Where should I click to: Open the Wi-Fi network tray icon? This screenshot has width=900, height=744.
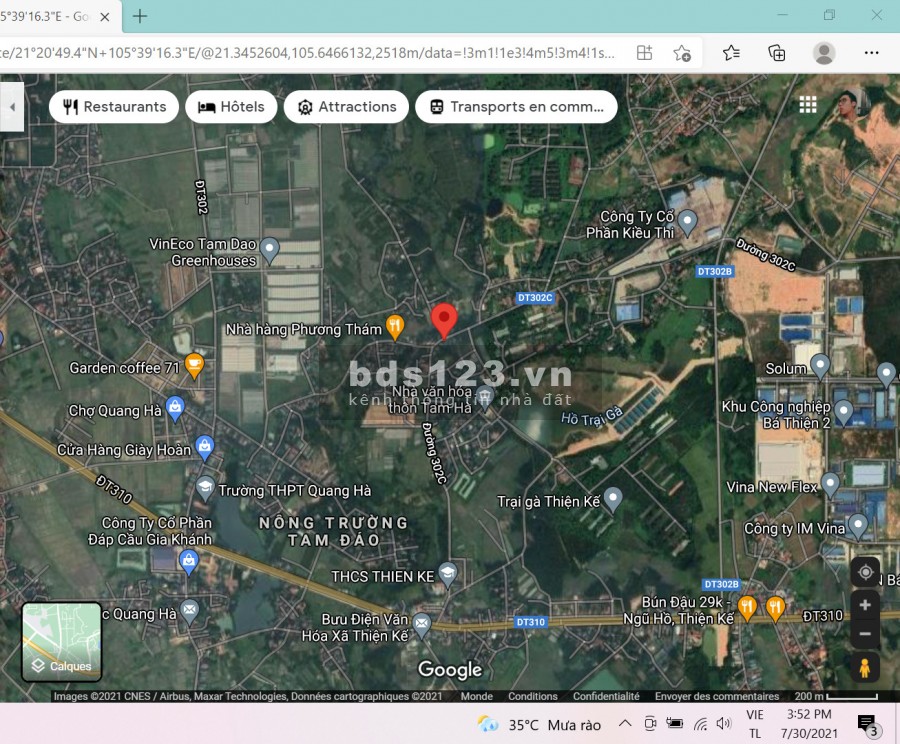(700, 724)
